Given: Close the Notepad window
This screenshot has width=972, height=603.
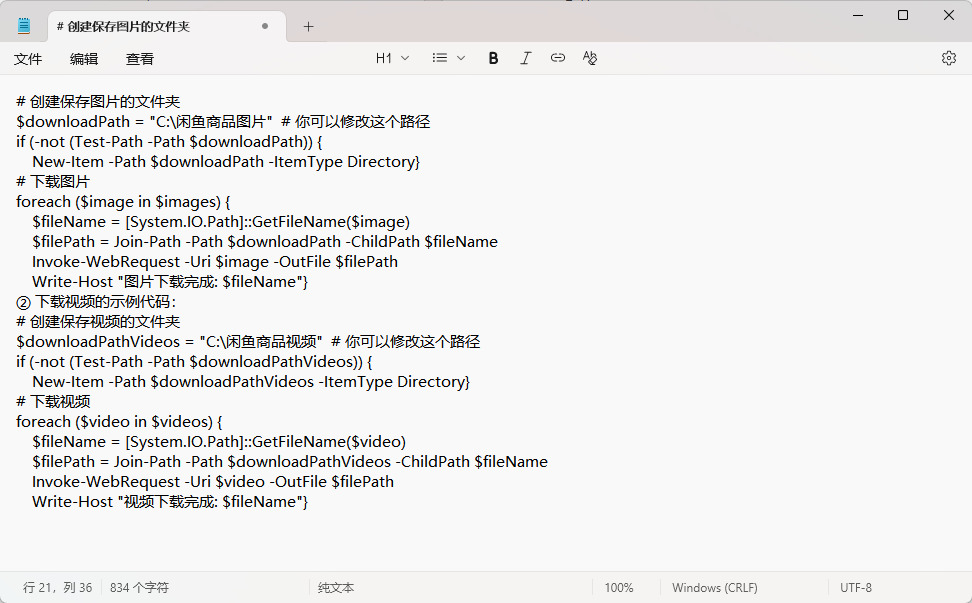Looking at the screenshot, I should click(949, 15).
